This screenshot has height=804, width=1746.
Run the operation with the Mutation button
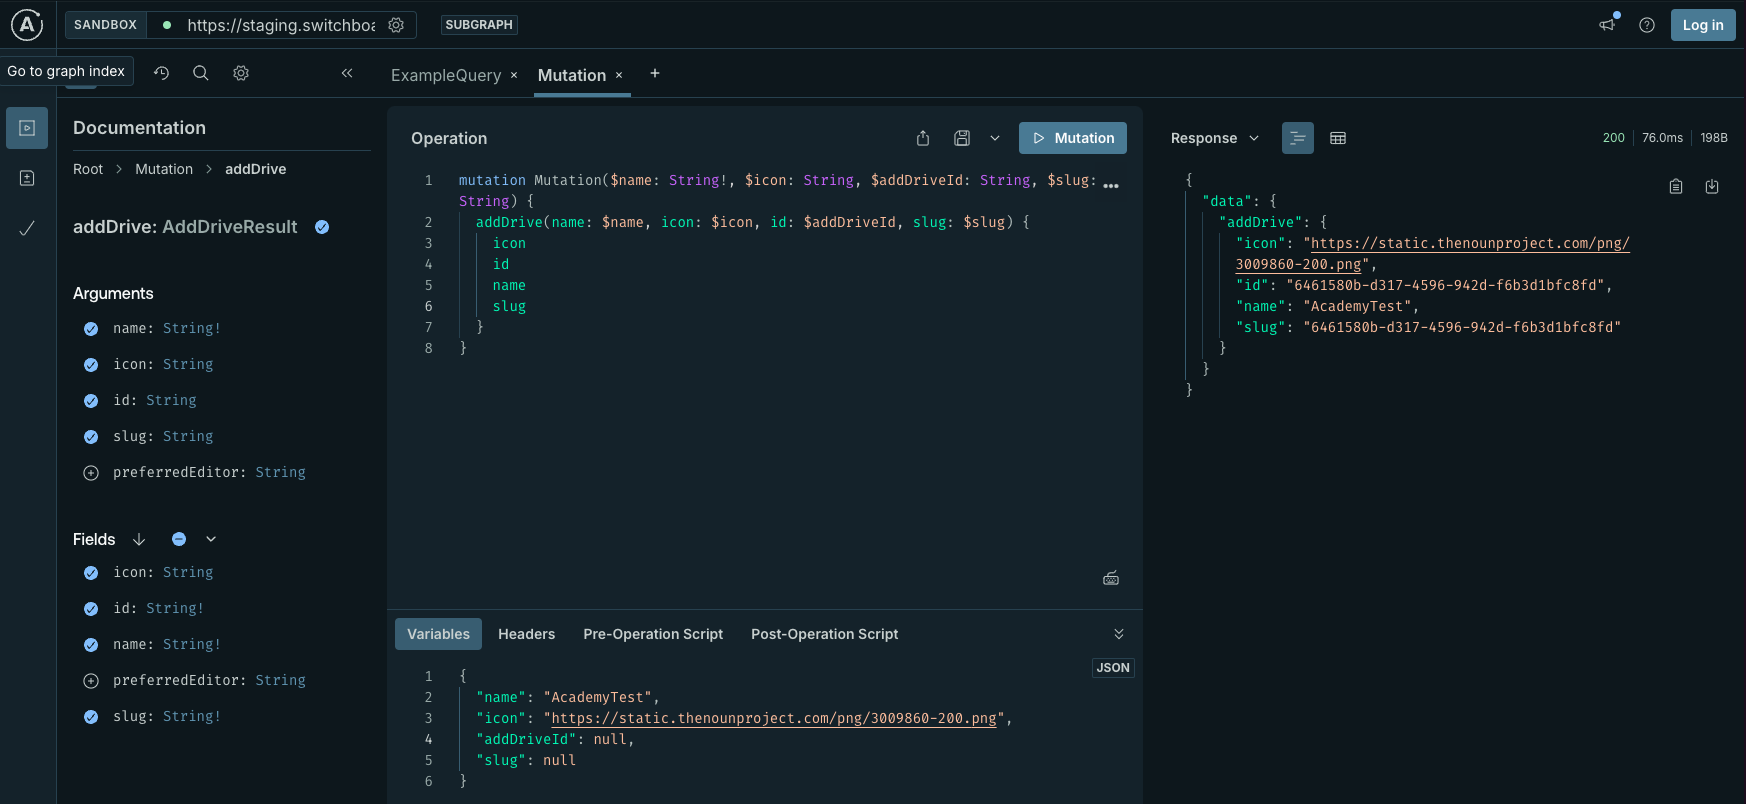pos(1072,138)
